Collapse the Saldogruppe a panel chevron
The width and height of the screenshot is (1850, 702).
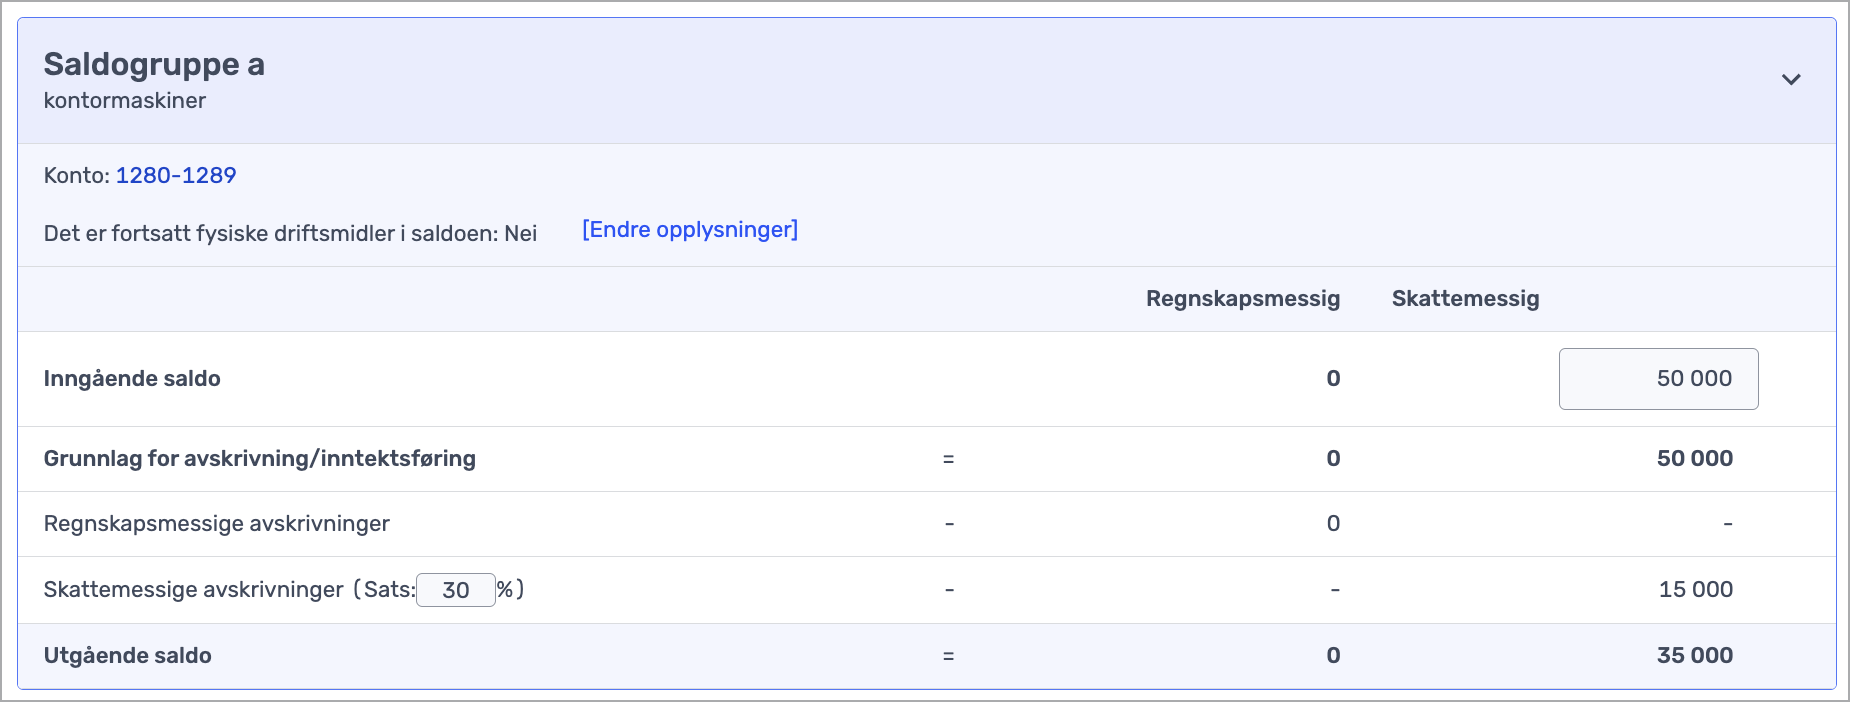pos(1790,79)
